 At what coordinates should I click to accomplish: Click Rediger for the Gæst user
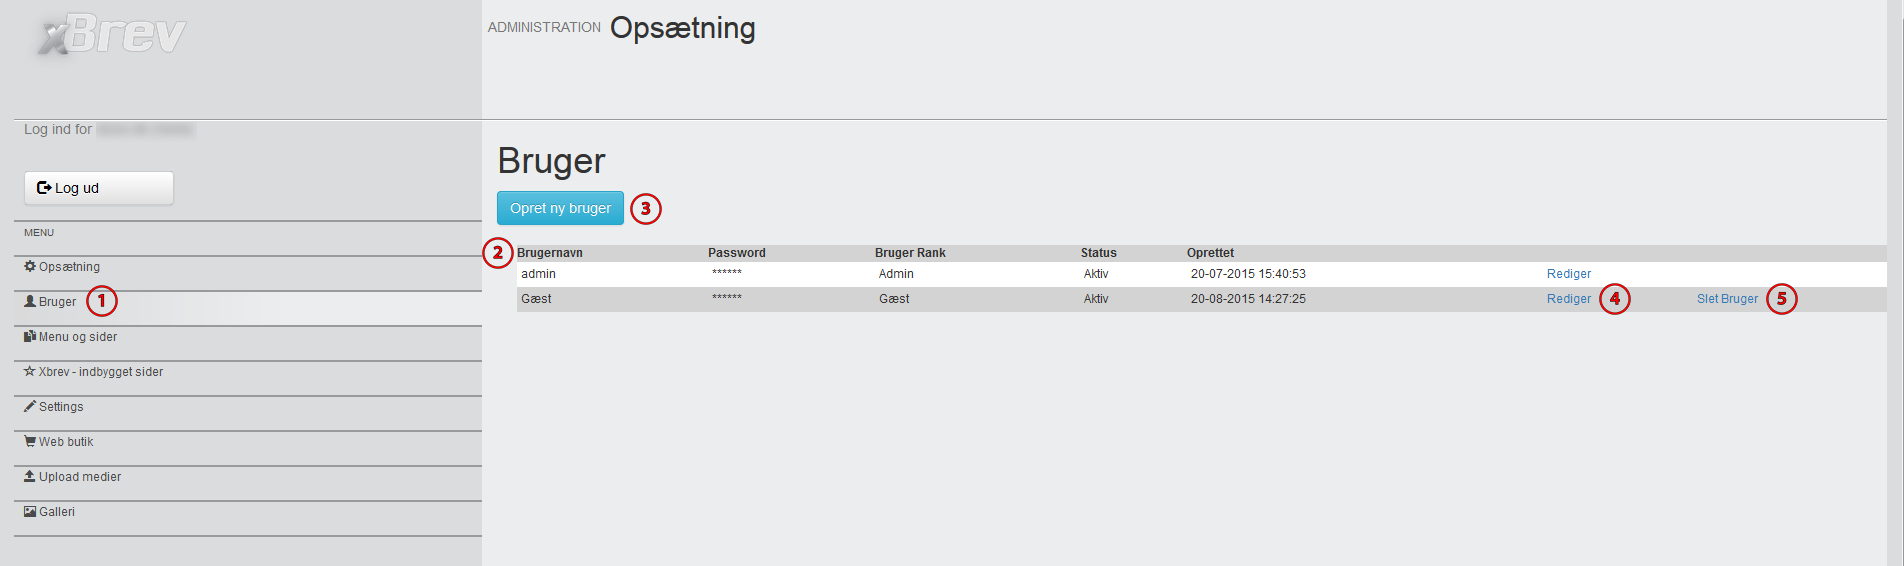(x=1568, y=299)
